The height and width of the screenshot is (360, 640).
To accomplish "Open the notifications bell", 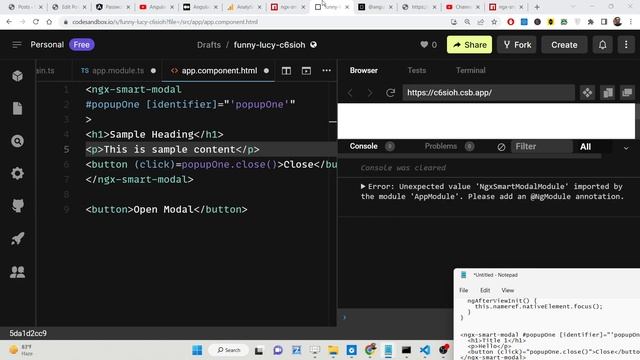I will [x=602, y=45].
